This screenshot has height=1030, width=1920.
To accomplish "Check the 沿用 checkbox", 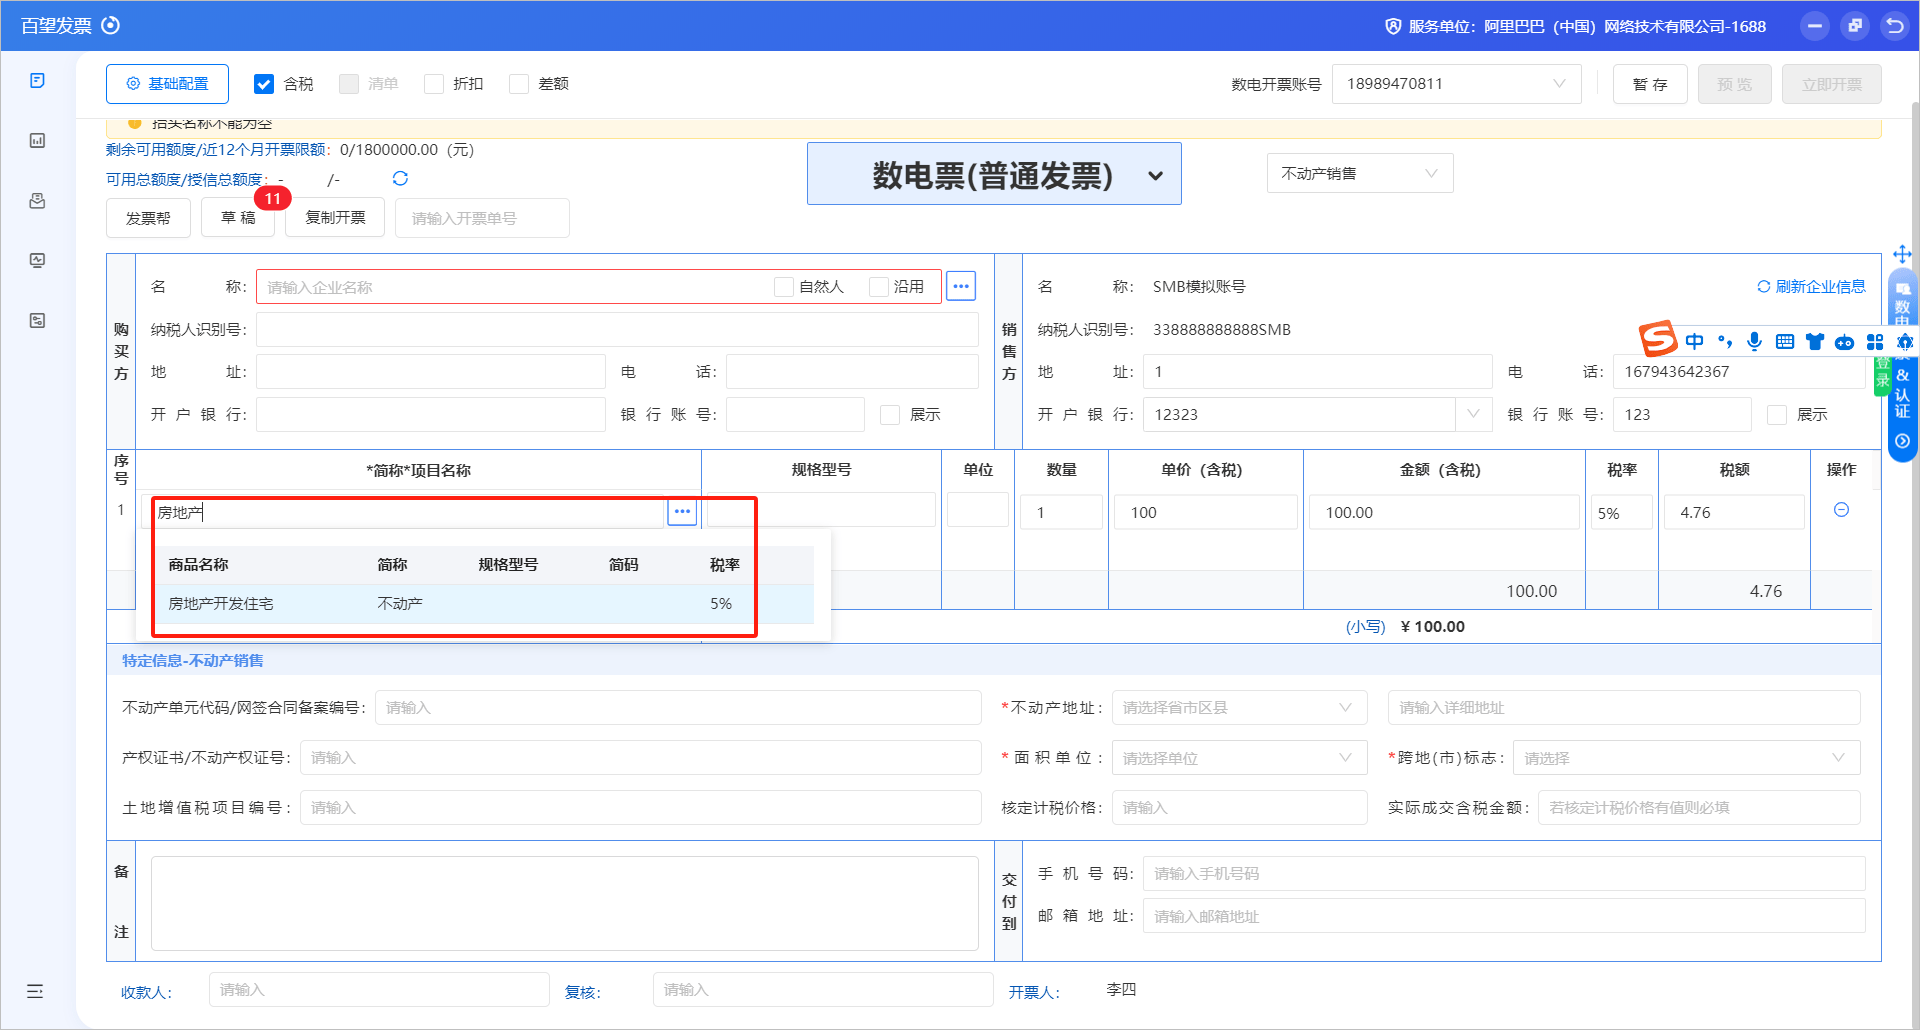I will point(879,287).
